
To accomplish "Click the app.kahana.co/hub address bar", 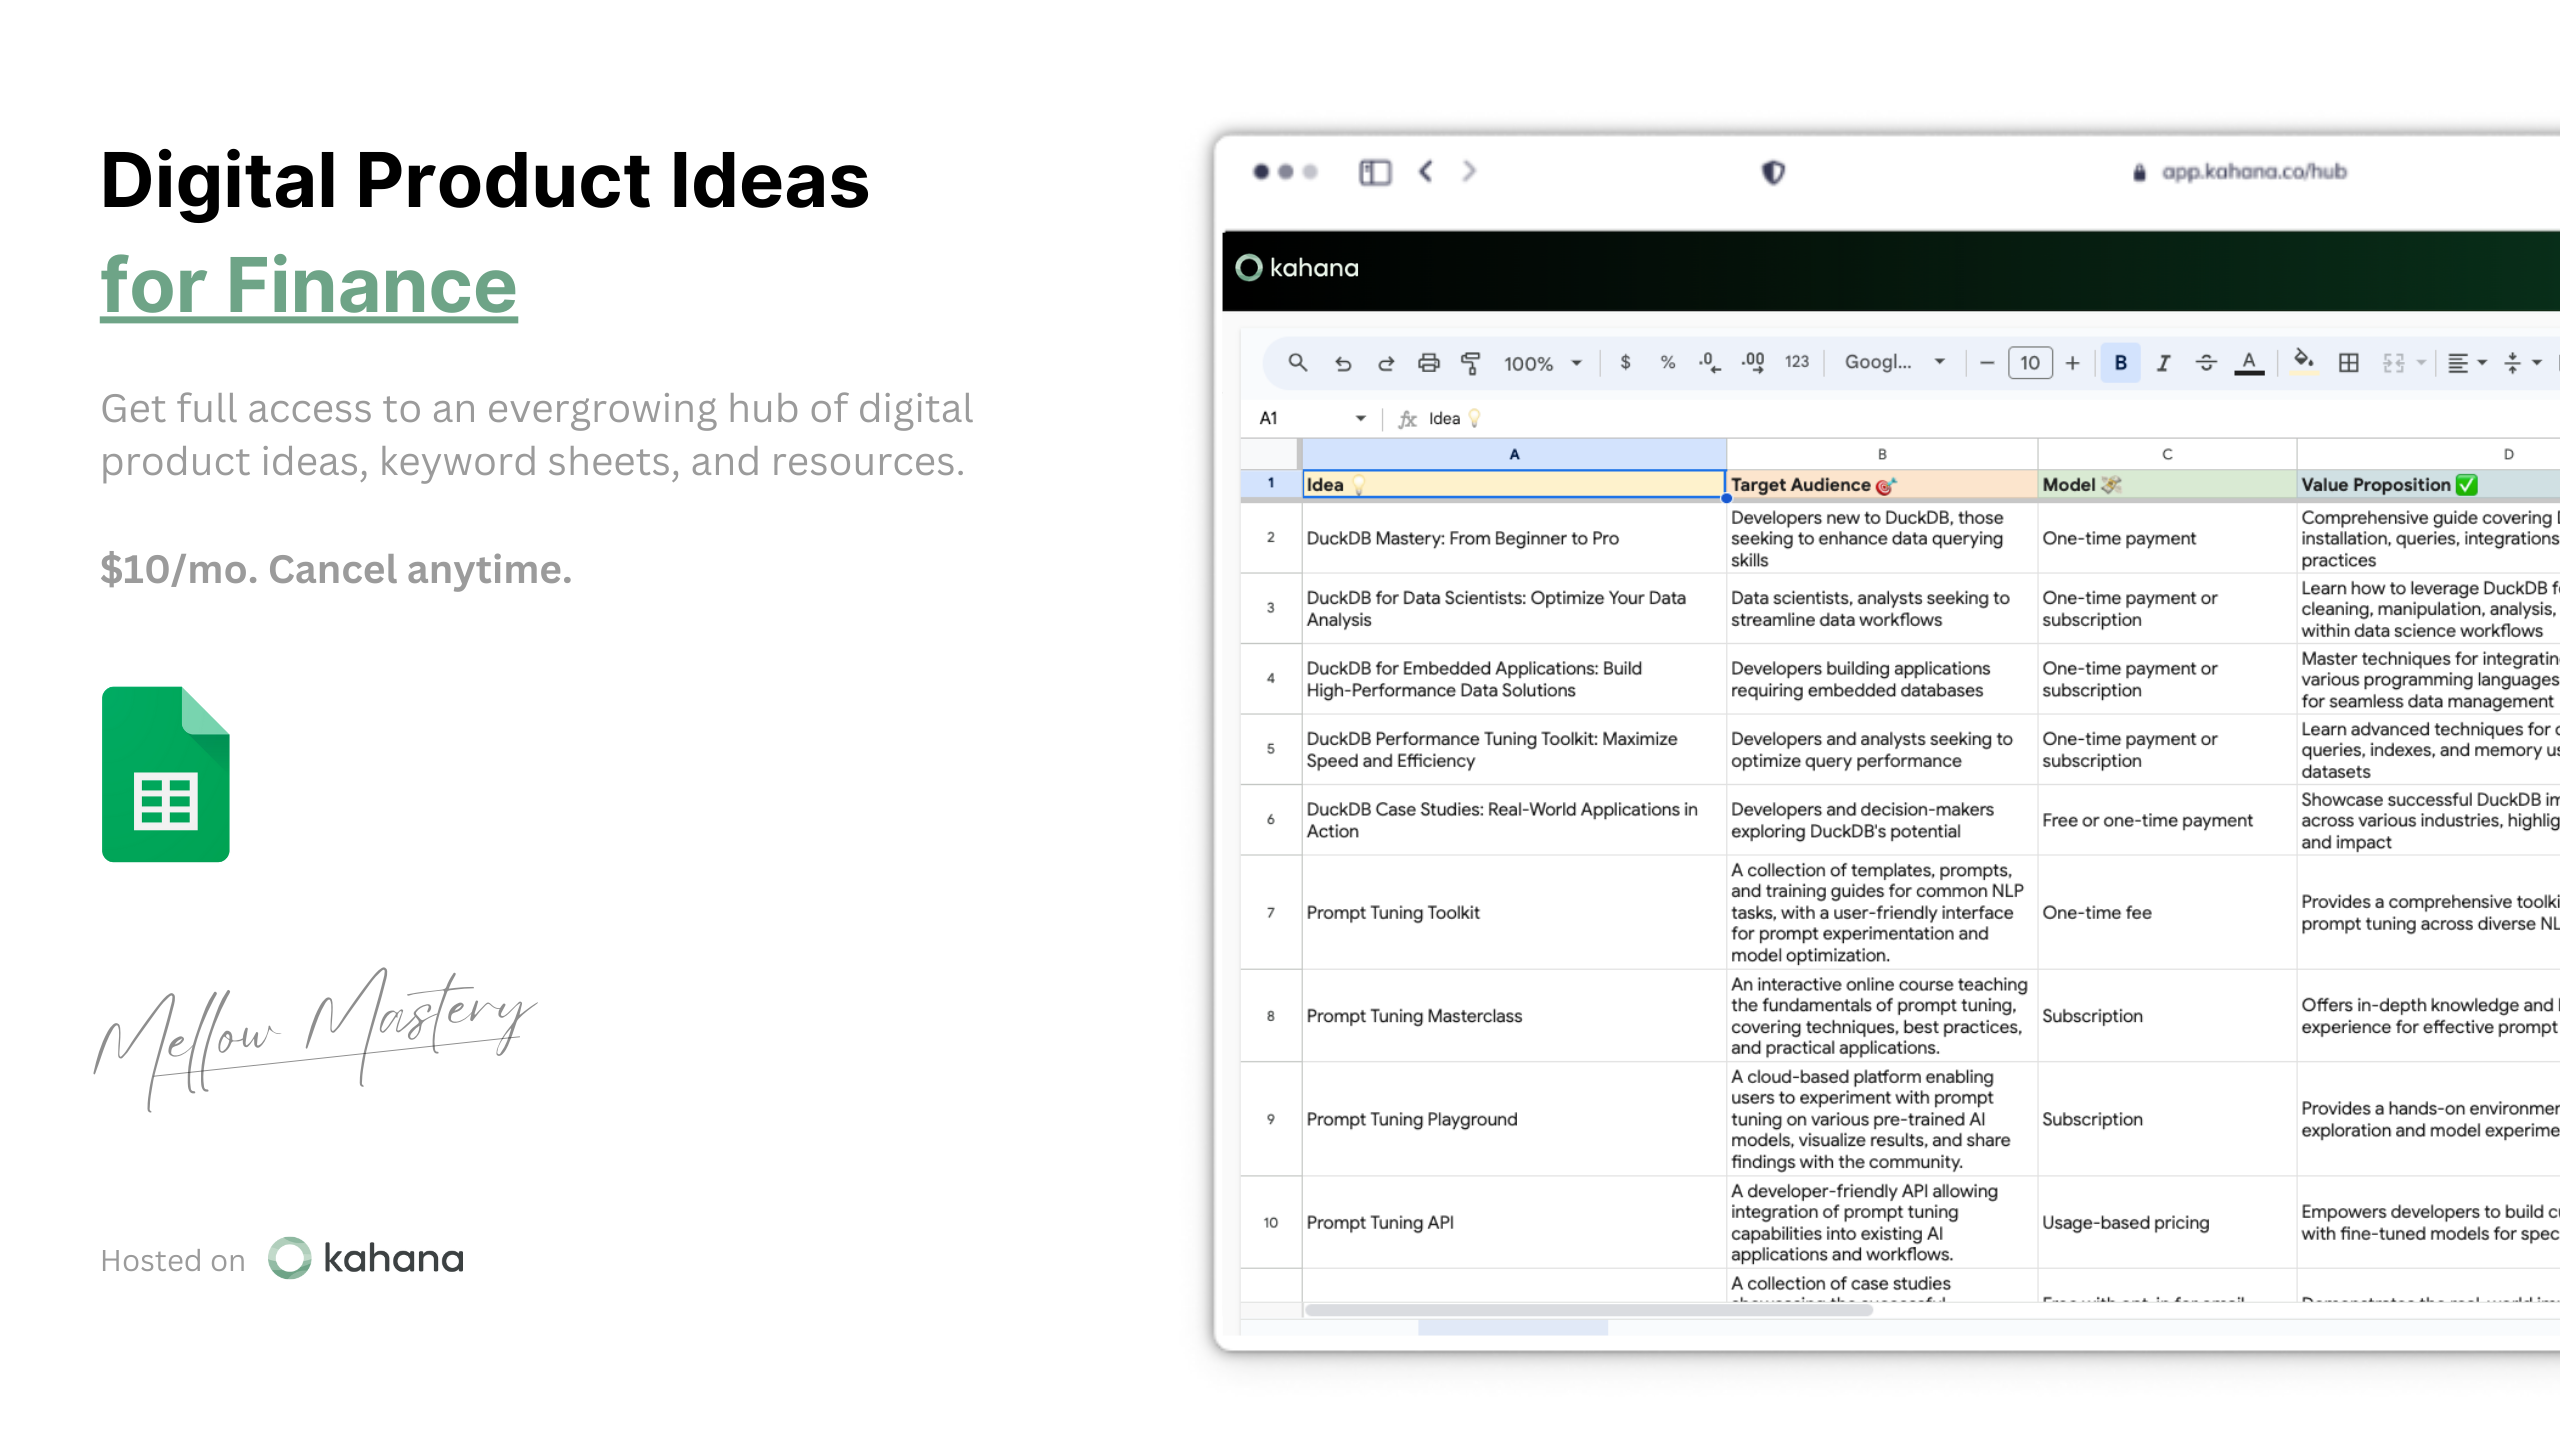I will tap(2253, 172).
